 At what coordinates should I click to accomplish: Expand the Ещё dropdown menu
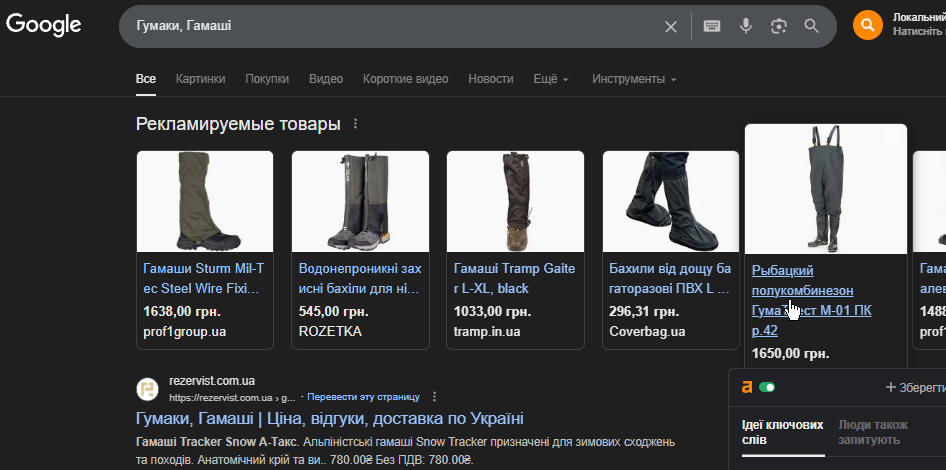[x=551, y=79]
